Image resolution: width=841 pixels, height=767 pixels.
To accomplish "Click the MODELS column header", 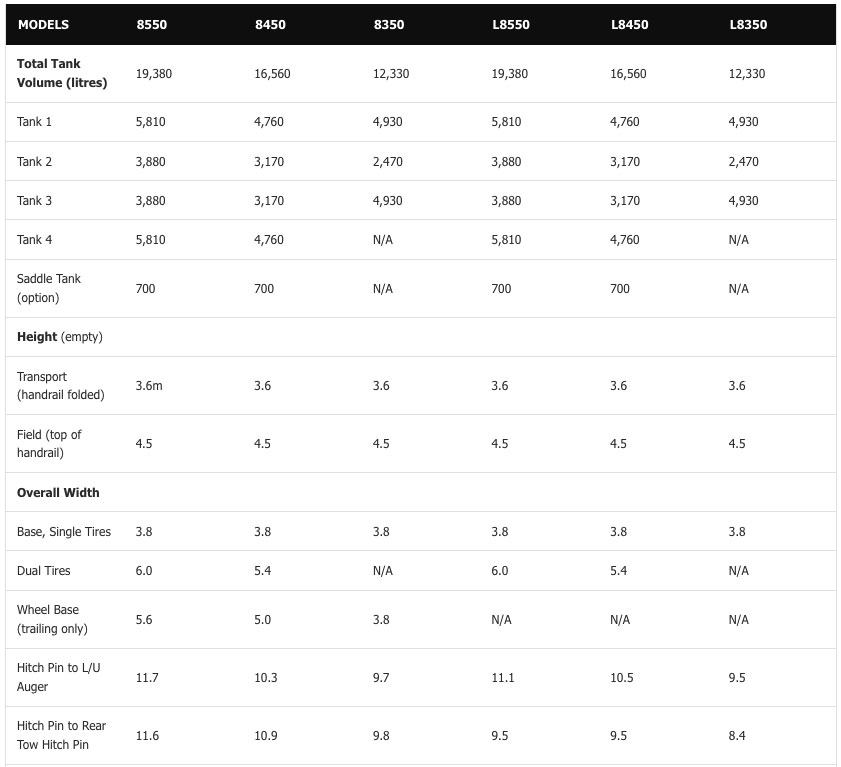I will [43, 25].
